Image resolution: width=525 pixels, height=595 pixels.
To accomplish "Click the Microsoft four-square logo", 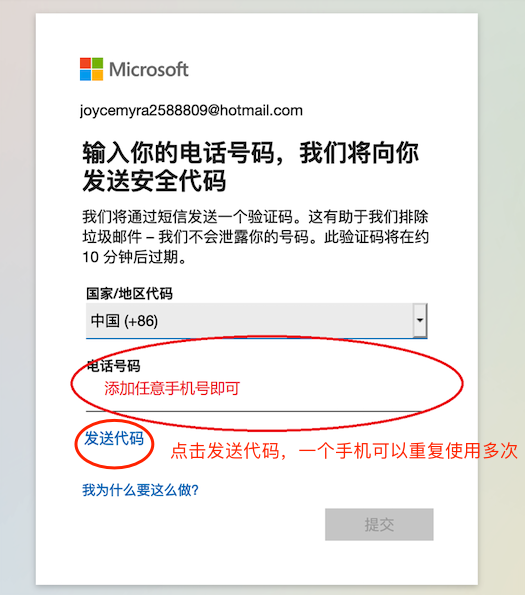I will [x=91, y=69].
